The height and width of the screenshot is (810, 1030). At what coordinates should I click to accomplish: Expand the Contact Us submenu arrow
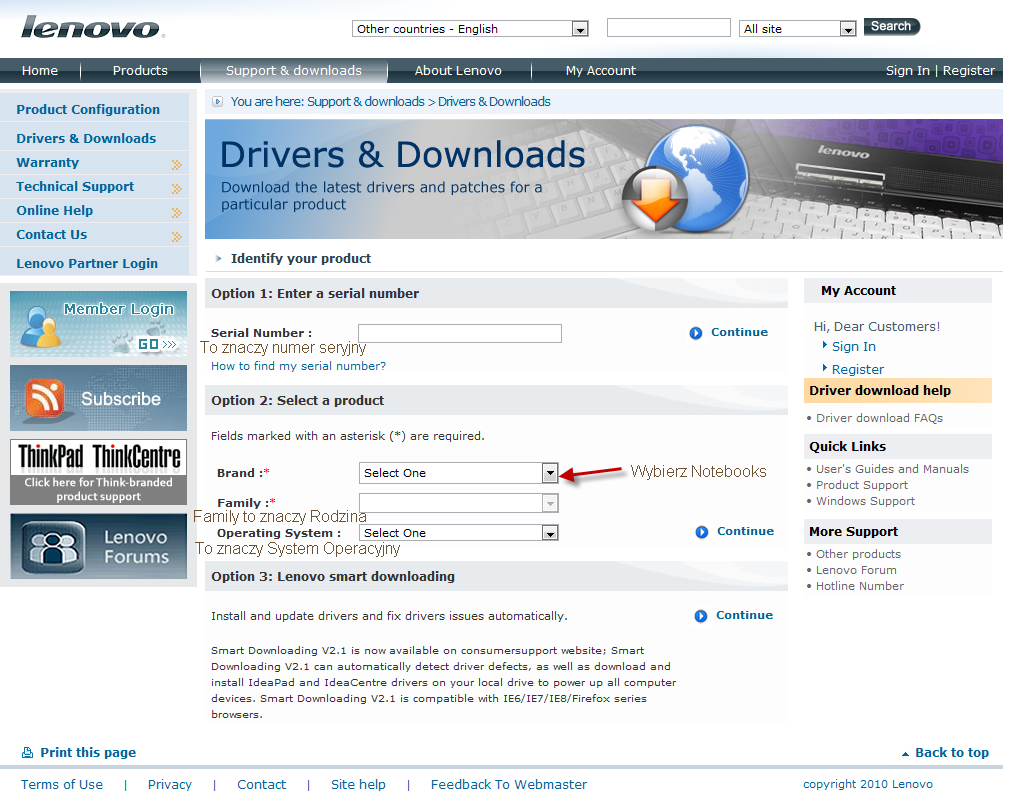tap(177, 236)
